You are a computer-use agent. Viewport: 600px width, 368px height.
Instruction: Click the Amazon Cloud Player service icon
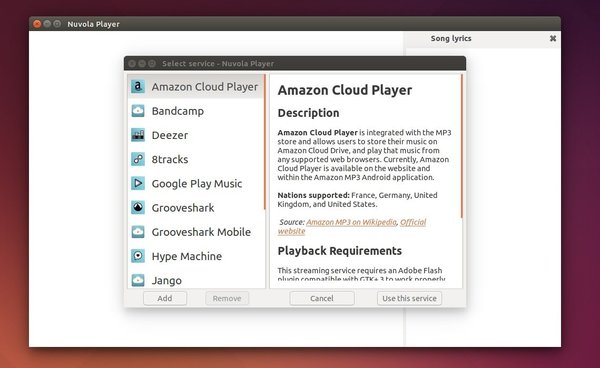pos(138,87)
